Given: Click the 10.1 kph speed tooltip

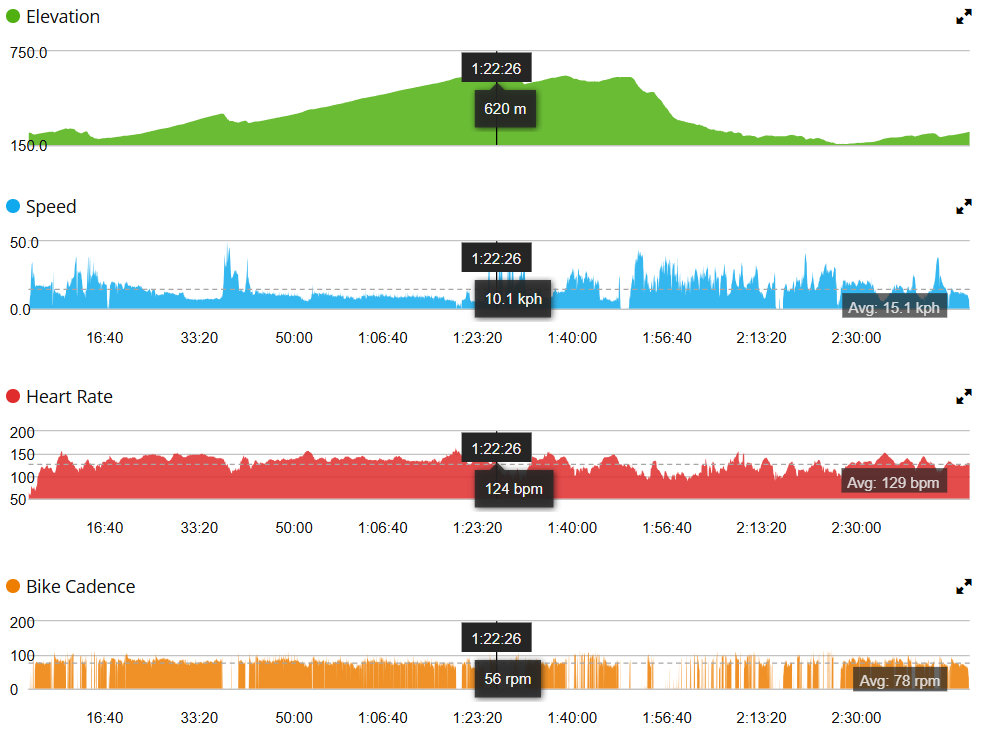Looking at the screenshot, I should click(513, 299).
